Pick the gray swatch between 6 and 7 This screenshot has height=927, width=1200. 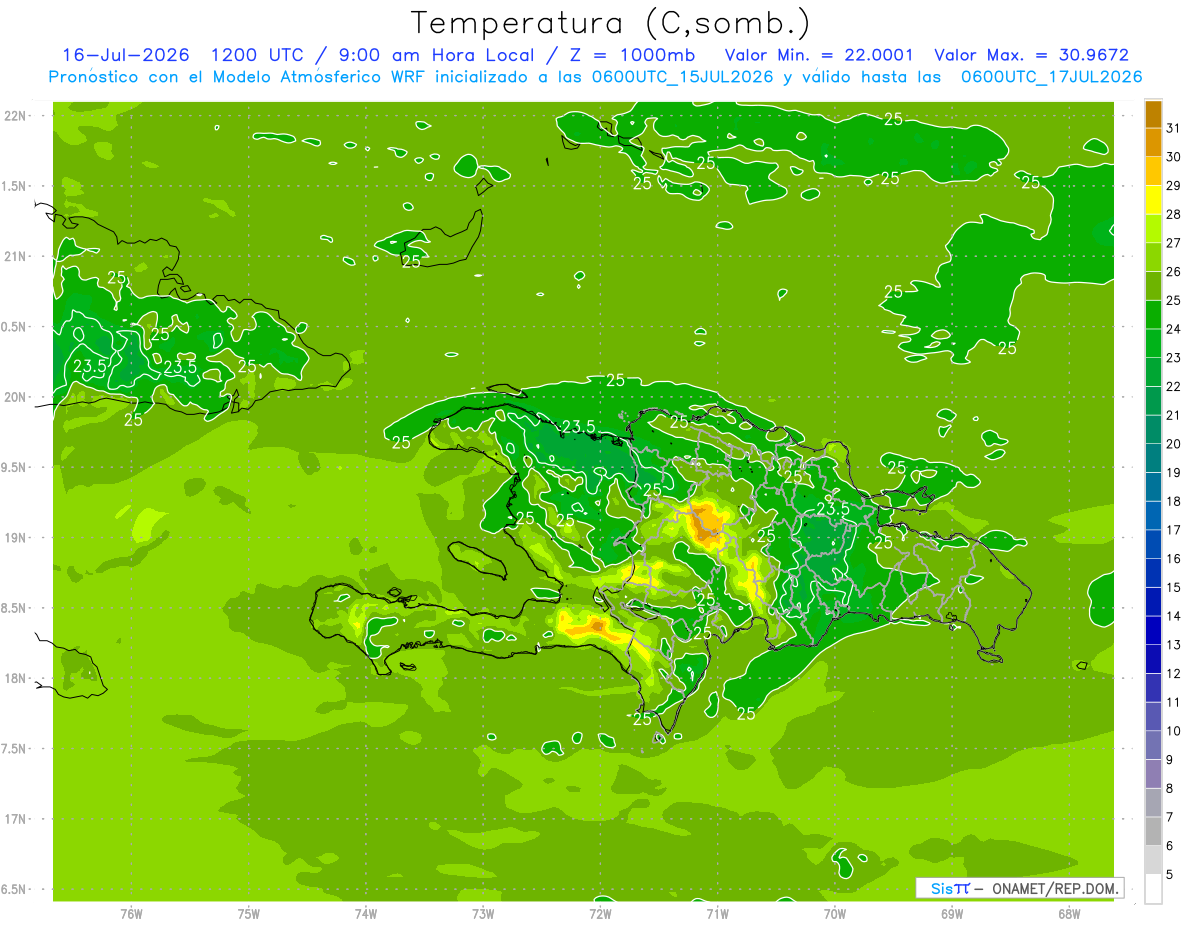[1153, 831]
